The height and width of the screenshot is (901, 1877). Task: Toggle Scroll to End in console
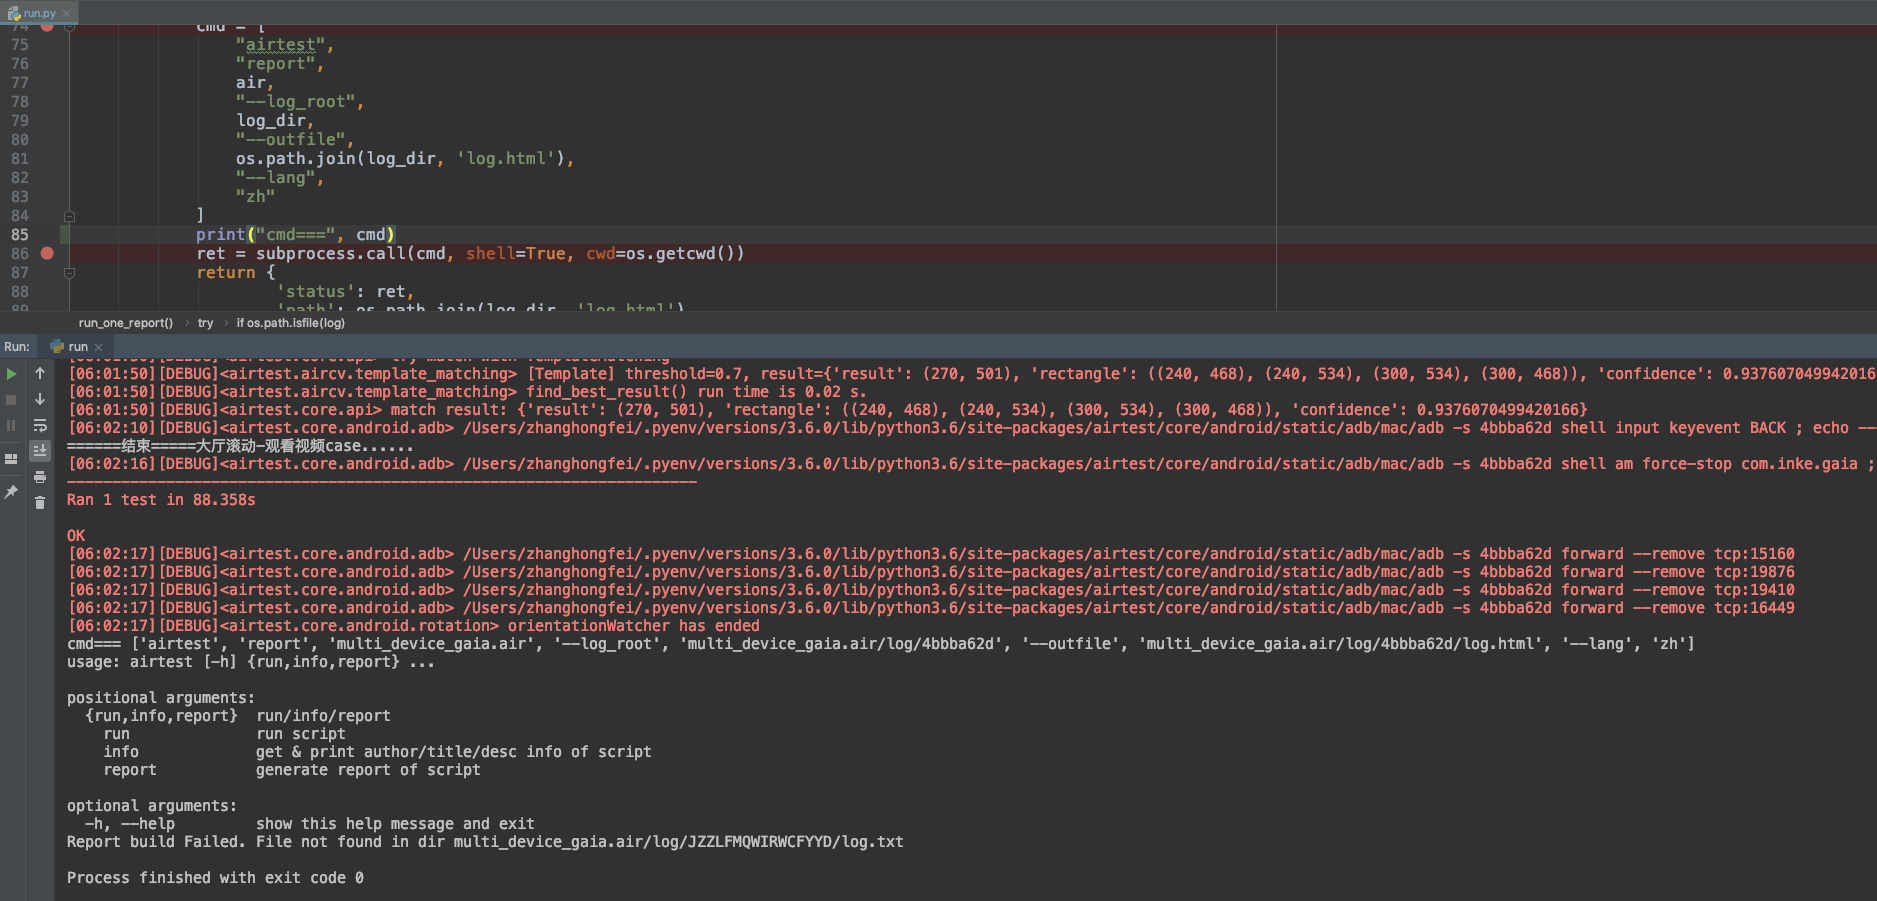(40, 451)
